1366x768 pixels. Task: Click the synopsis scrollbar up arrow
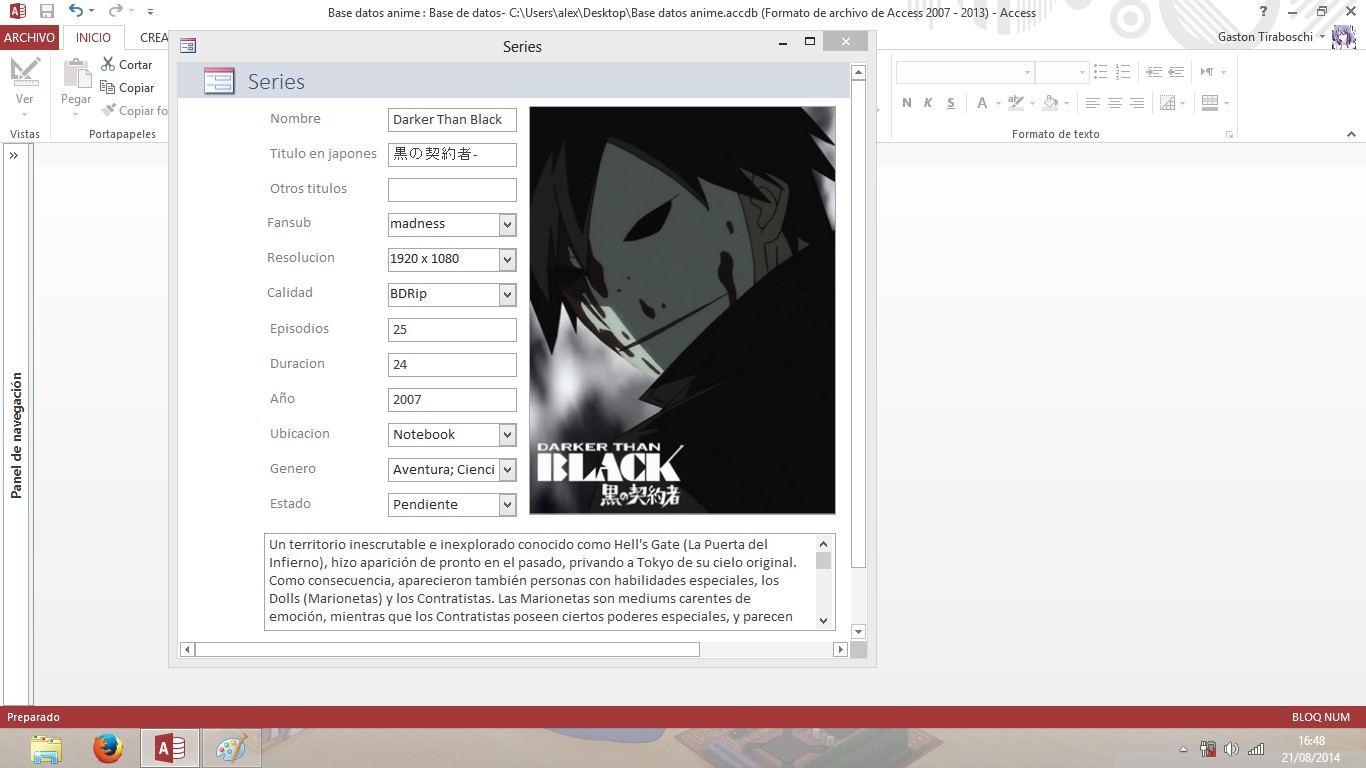824,542
